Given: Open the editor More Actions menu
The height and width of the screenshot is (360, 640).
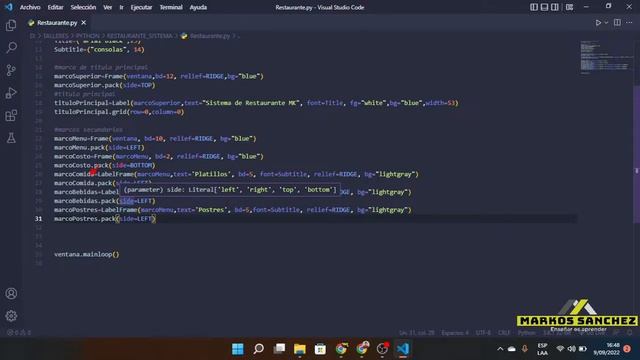Looking at the screenshot, I should click(x=629, y=23).
